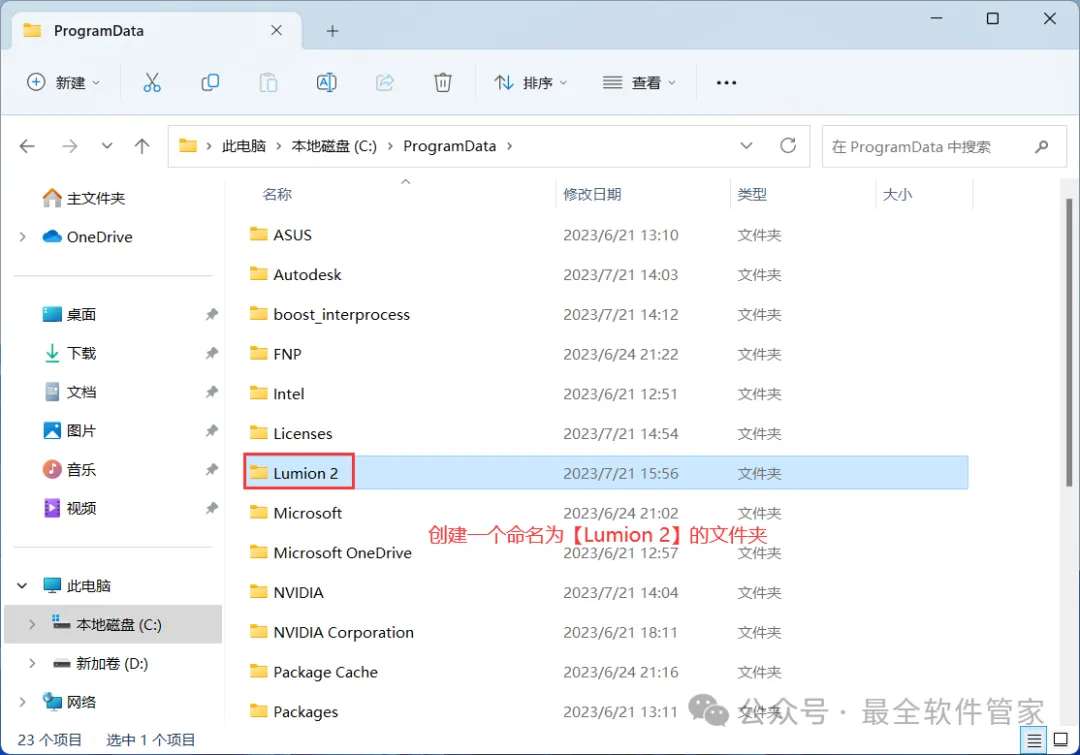Expand the chevron after ProgramData breadcrumb
This screenshot has width=1080, height=755.
[510, 146]
